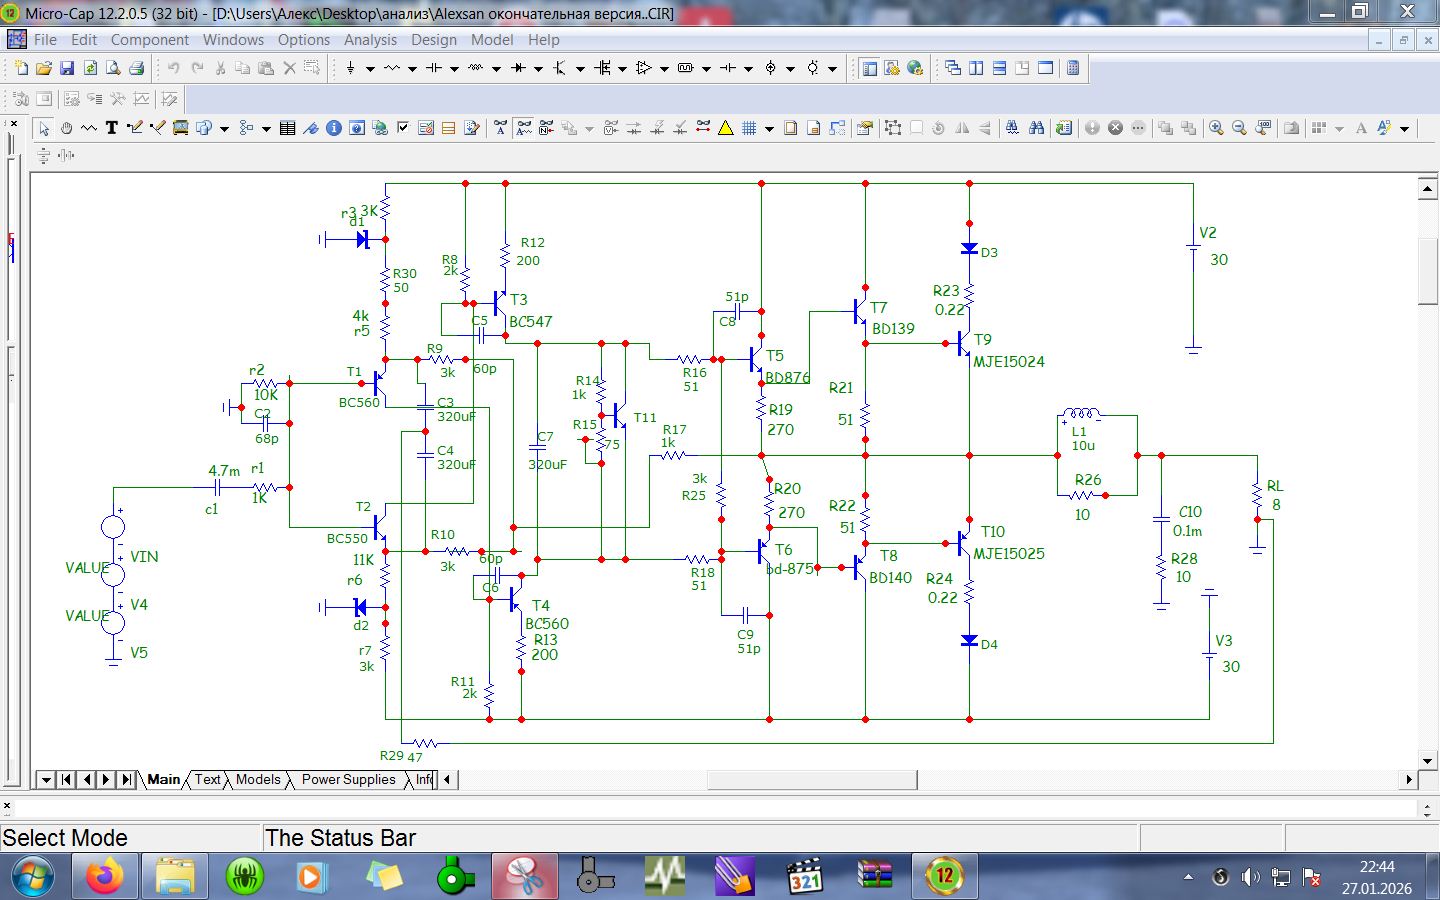Screen dimensions: 1440x900
Task: Select the Diode component tool
Action: (x=518, y=68)
